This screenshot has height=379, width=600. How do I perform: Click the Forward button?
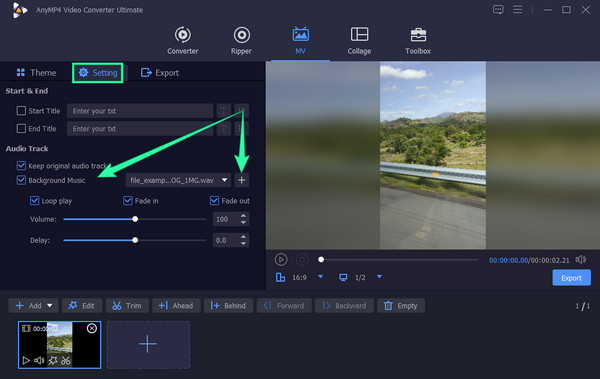tap(284, 305)
